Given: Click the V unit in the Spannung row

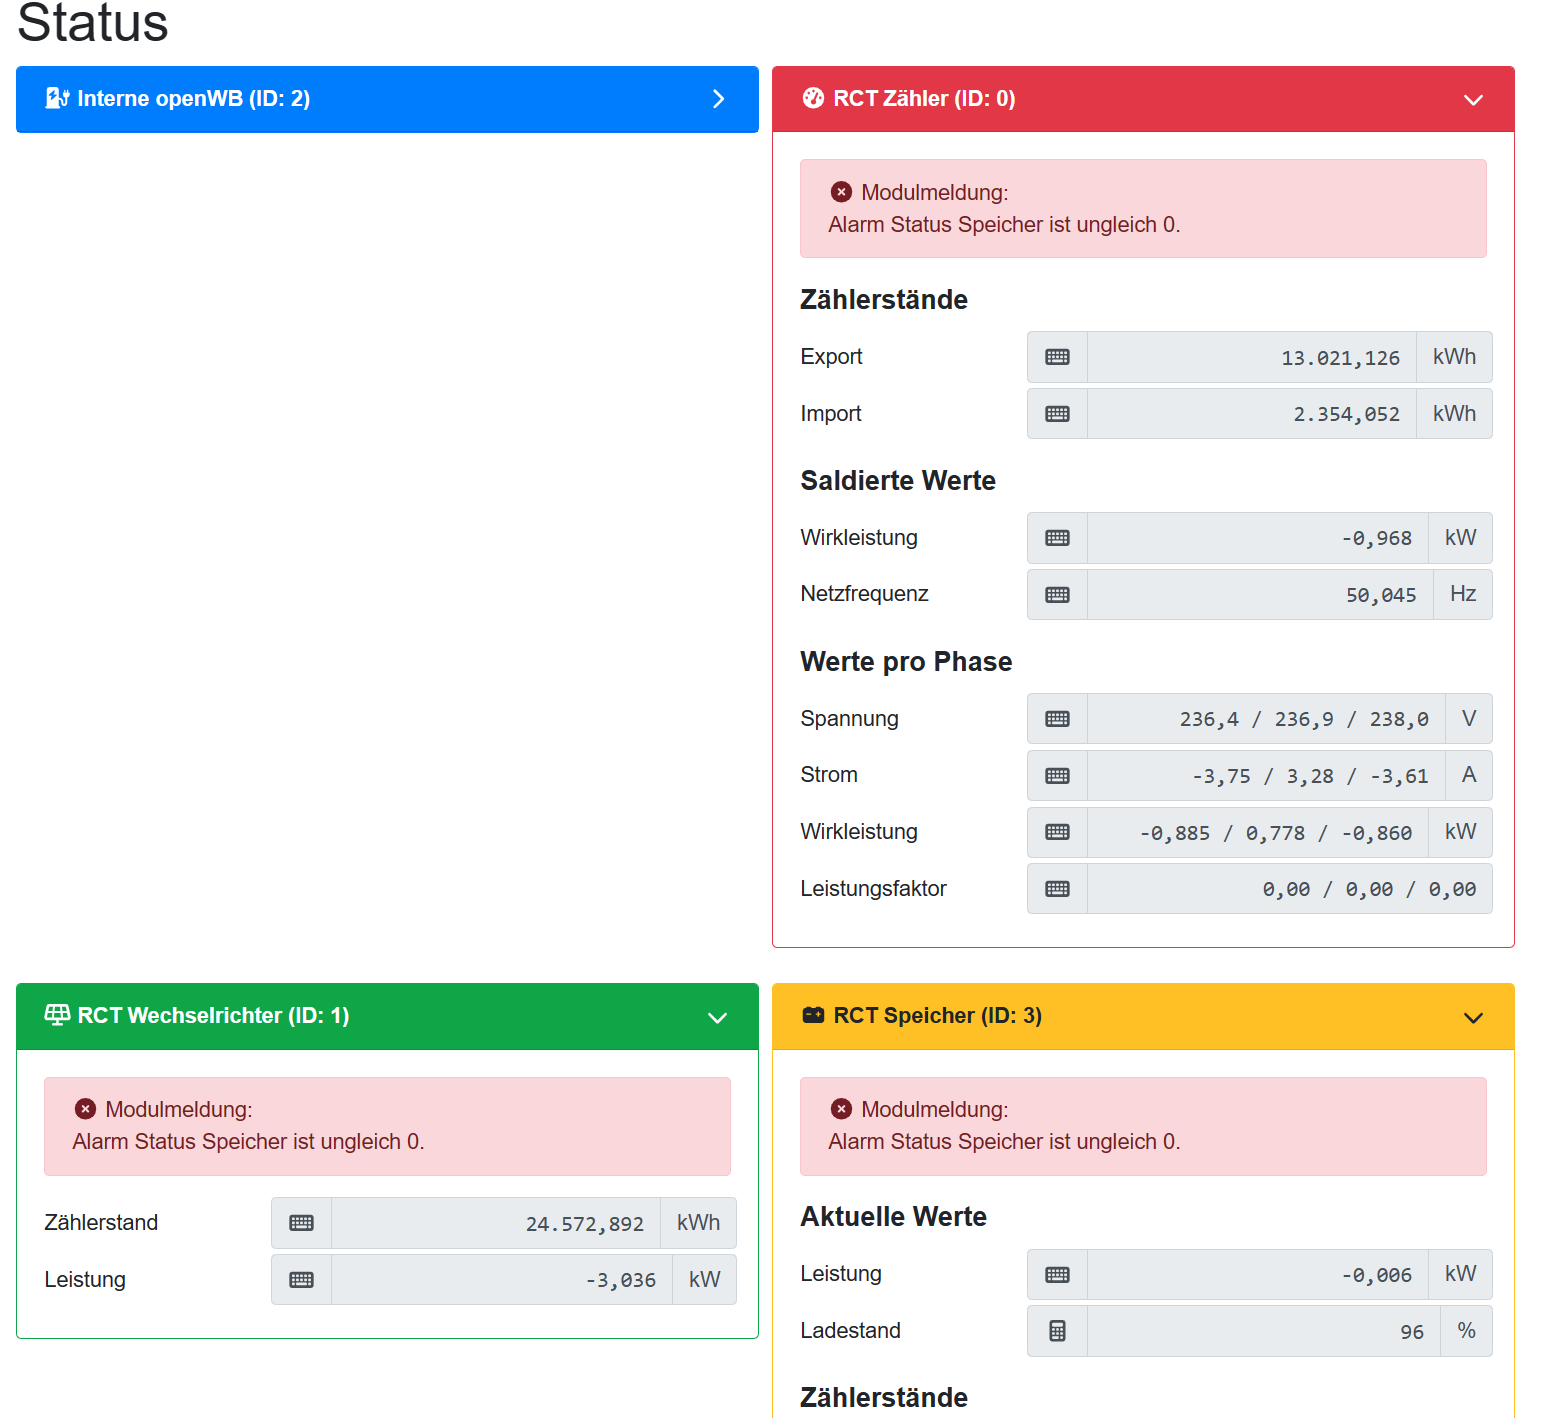Looking at the screenshot, I should tap(1469, 719).
